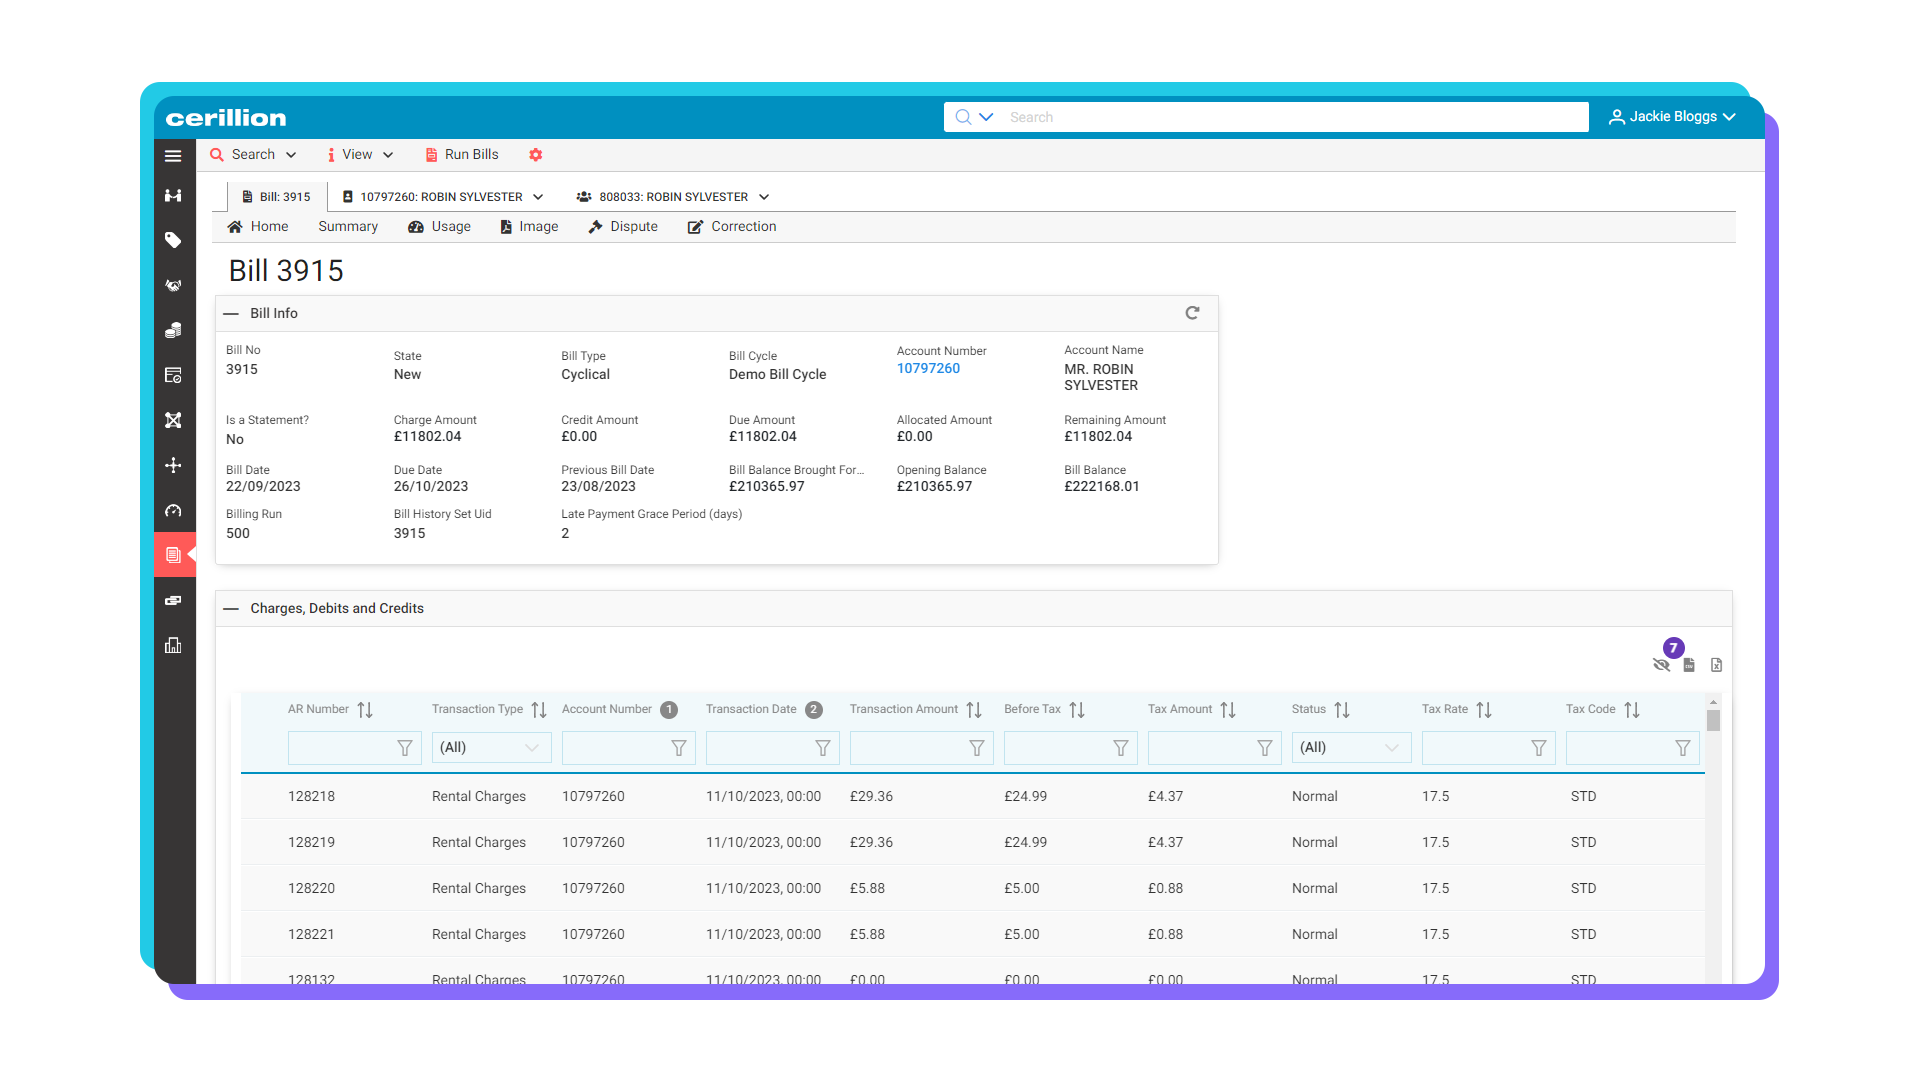Open the reports chart icon in sidebar
This screenshot has height=1080, width=1920.
pos(173,645)
